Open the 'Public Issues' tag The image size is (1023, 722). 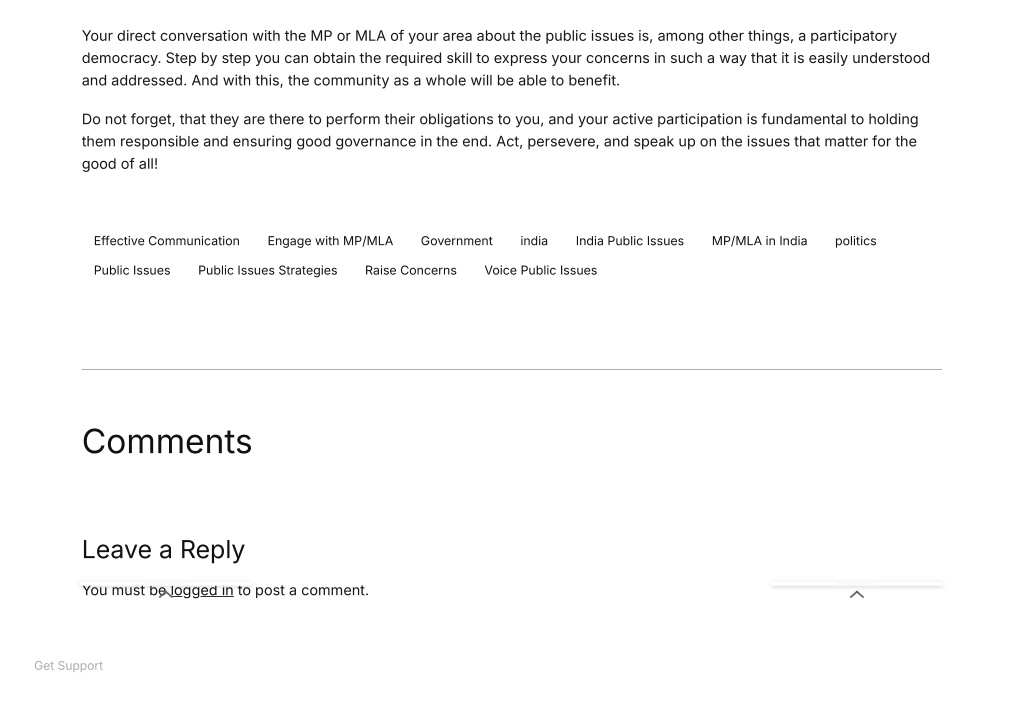(x=132, y=270)
